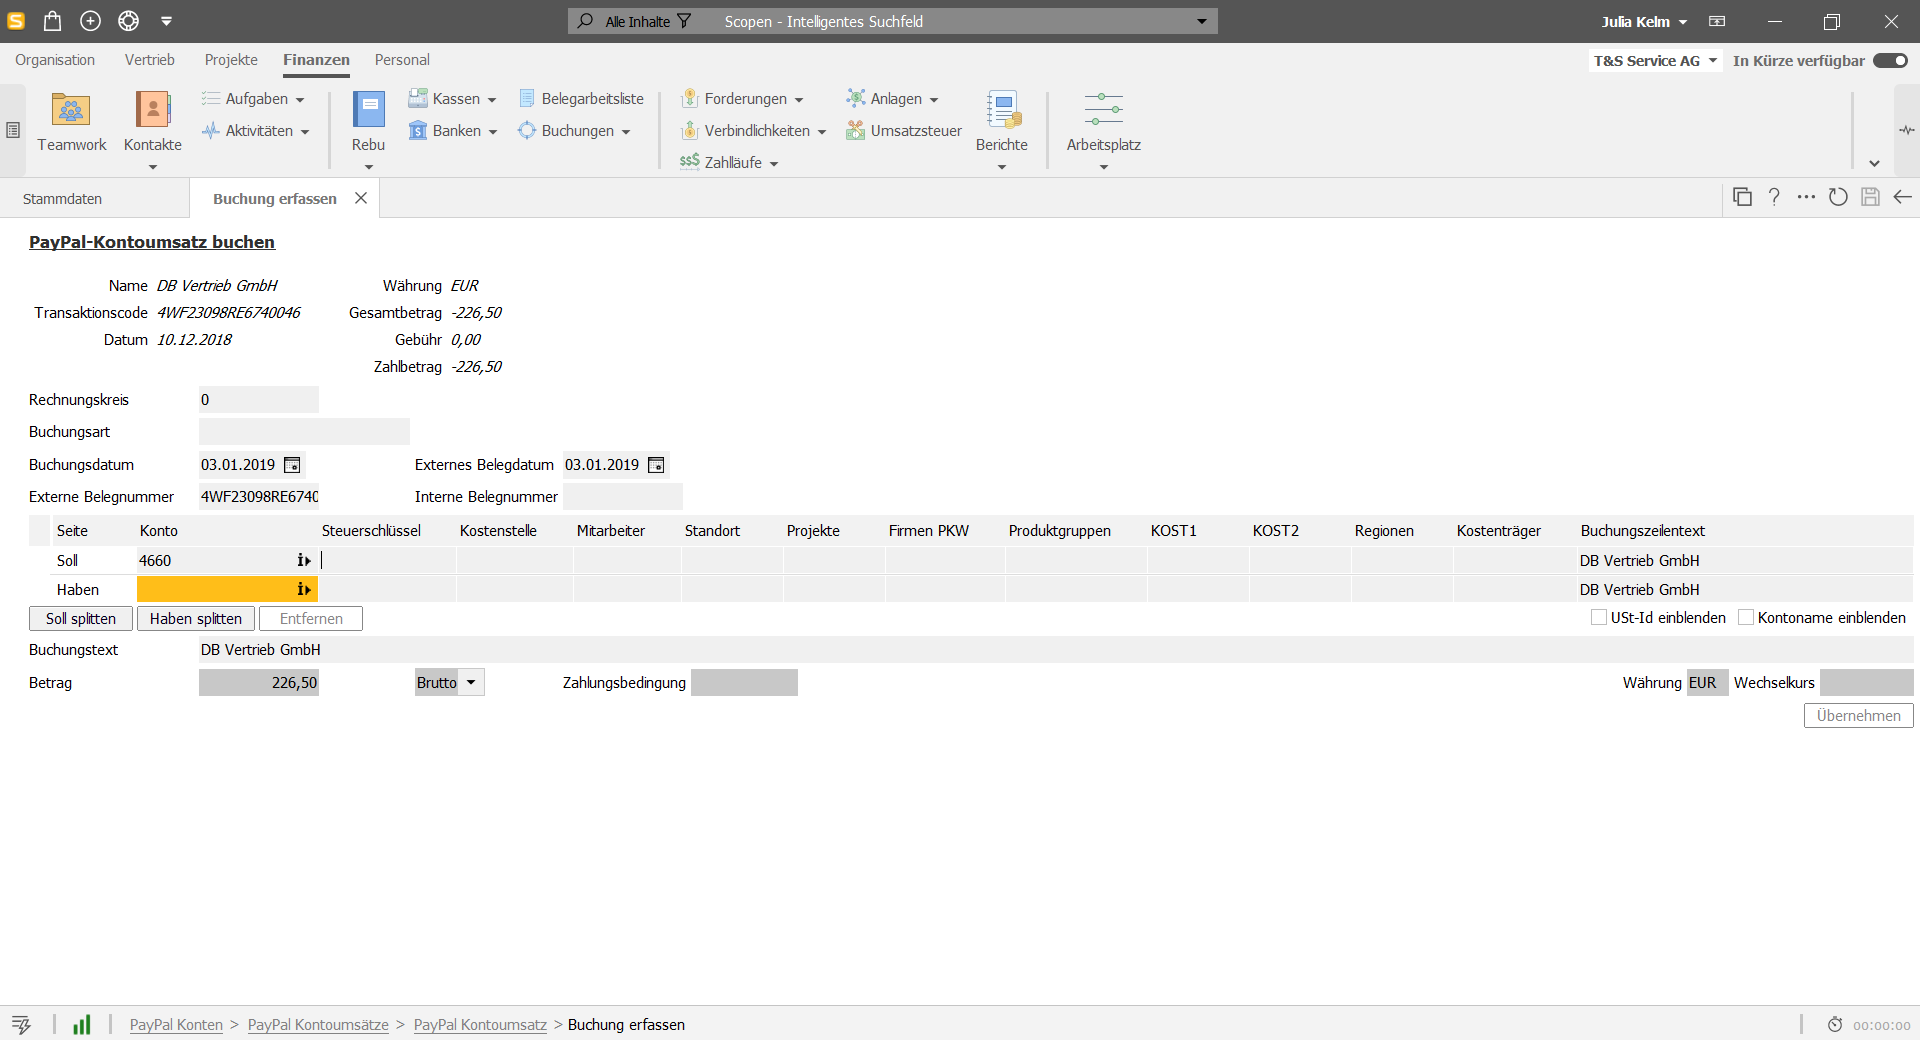This screenshot has height=1040, width=1920.
Task: Click the Haben splitten button
Action: tap(196, 618)
